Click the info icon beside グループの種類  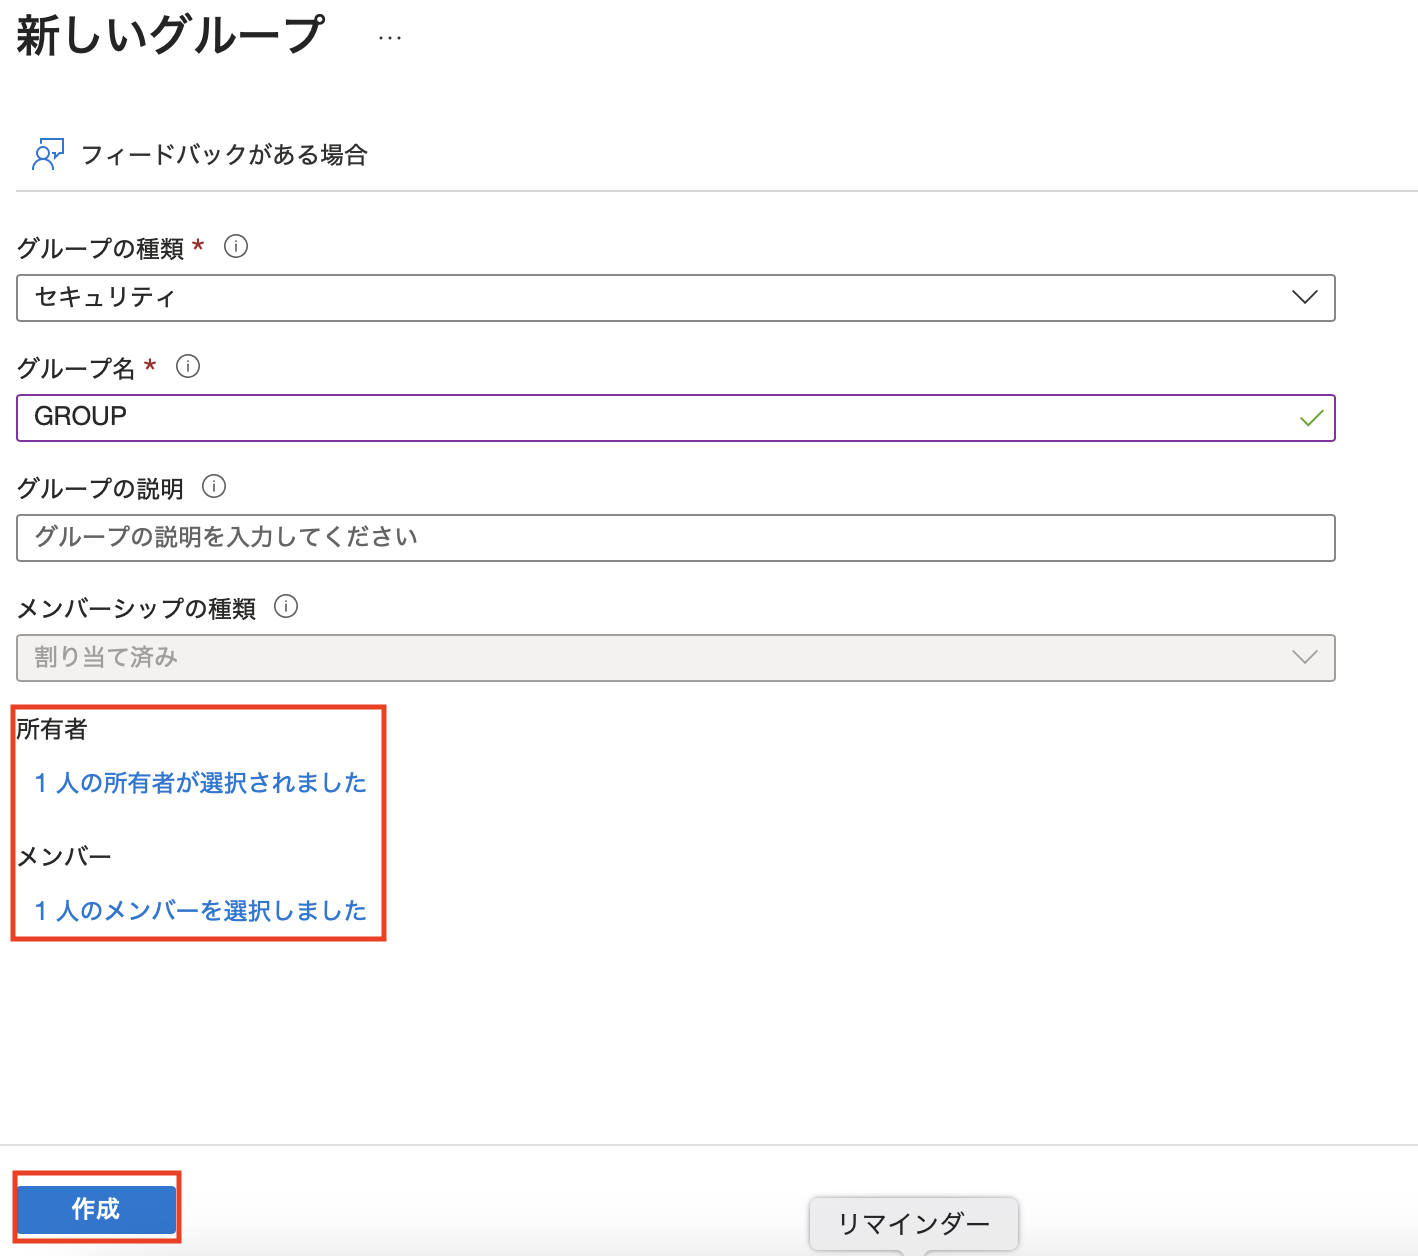(x=237, y=247)
